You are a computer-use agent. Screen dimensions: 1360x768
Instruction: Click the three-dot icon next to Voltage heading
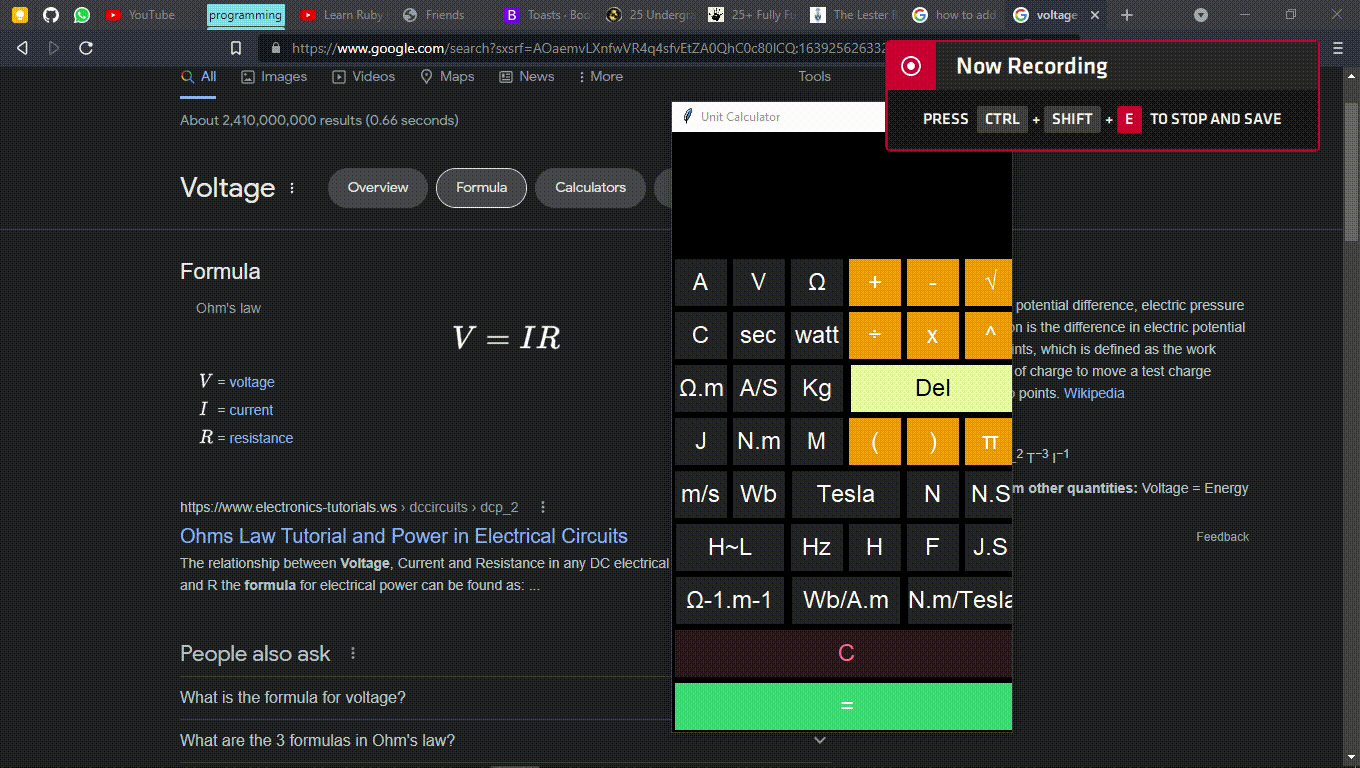click(291, 188)
